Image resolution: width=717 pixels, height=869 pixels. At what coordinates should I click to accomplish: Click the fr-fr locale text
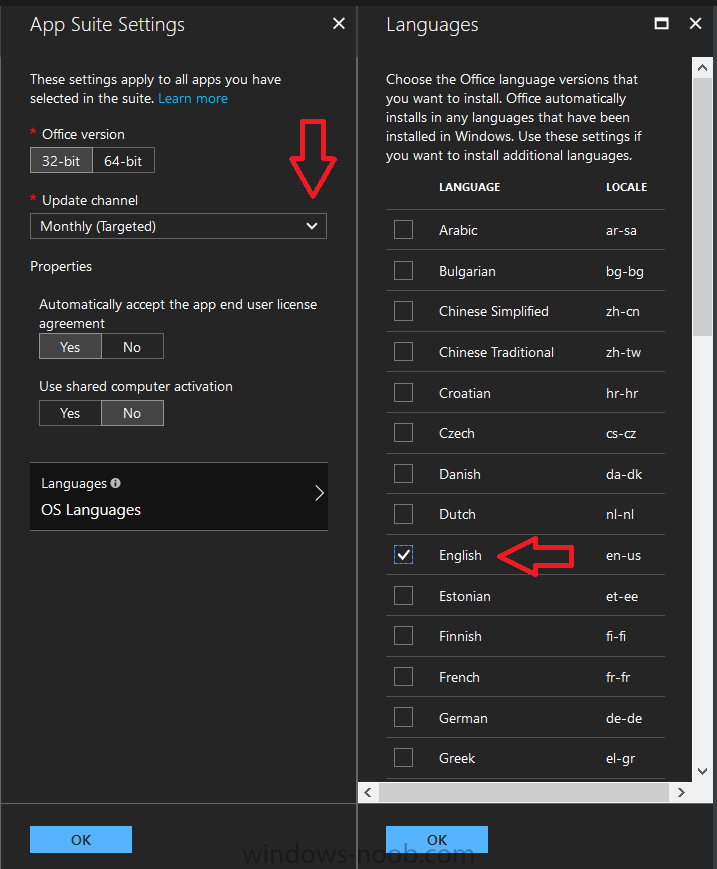(618, 677)
